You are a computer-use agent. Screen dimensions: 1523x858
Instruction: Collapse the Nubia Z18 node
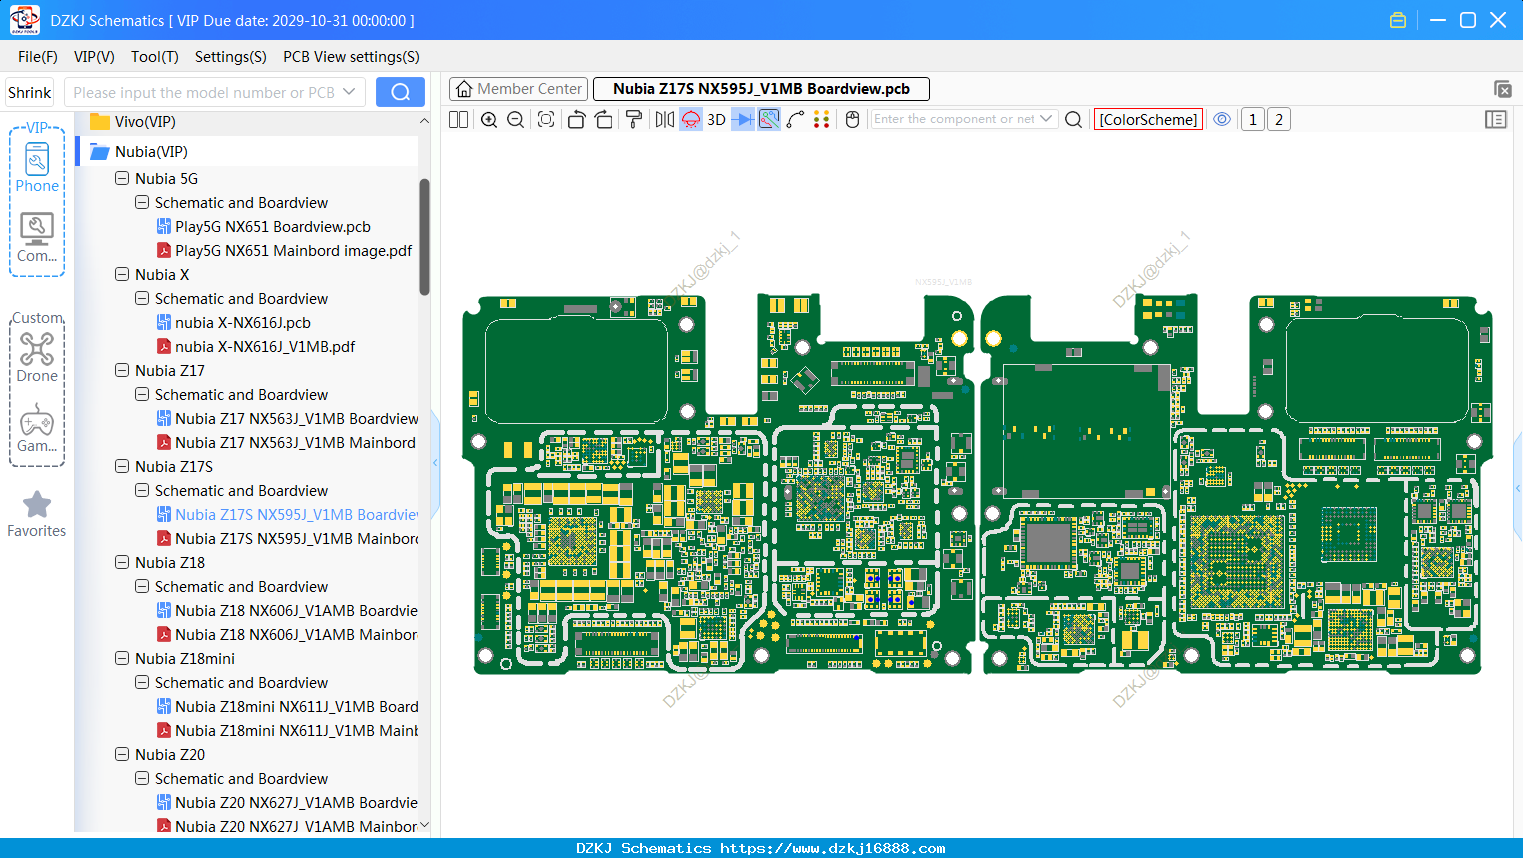[x=122, y=562]
